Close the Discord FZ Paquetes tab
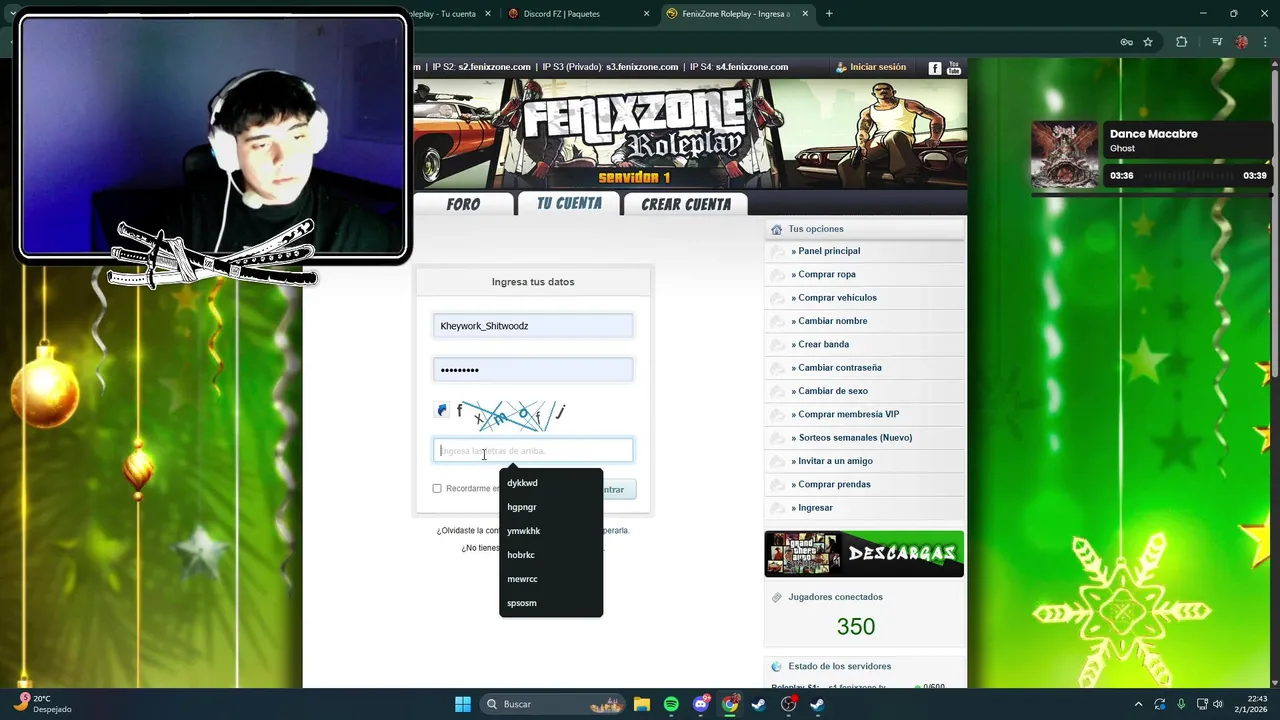Viewport: 1280px width, 720px height. tap(646, 14)
